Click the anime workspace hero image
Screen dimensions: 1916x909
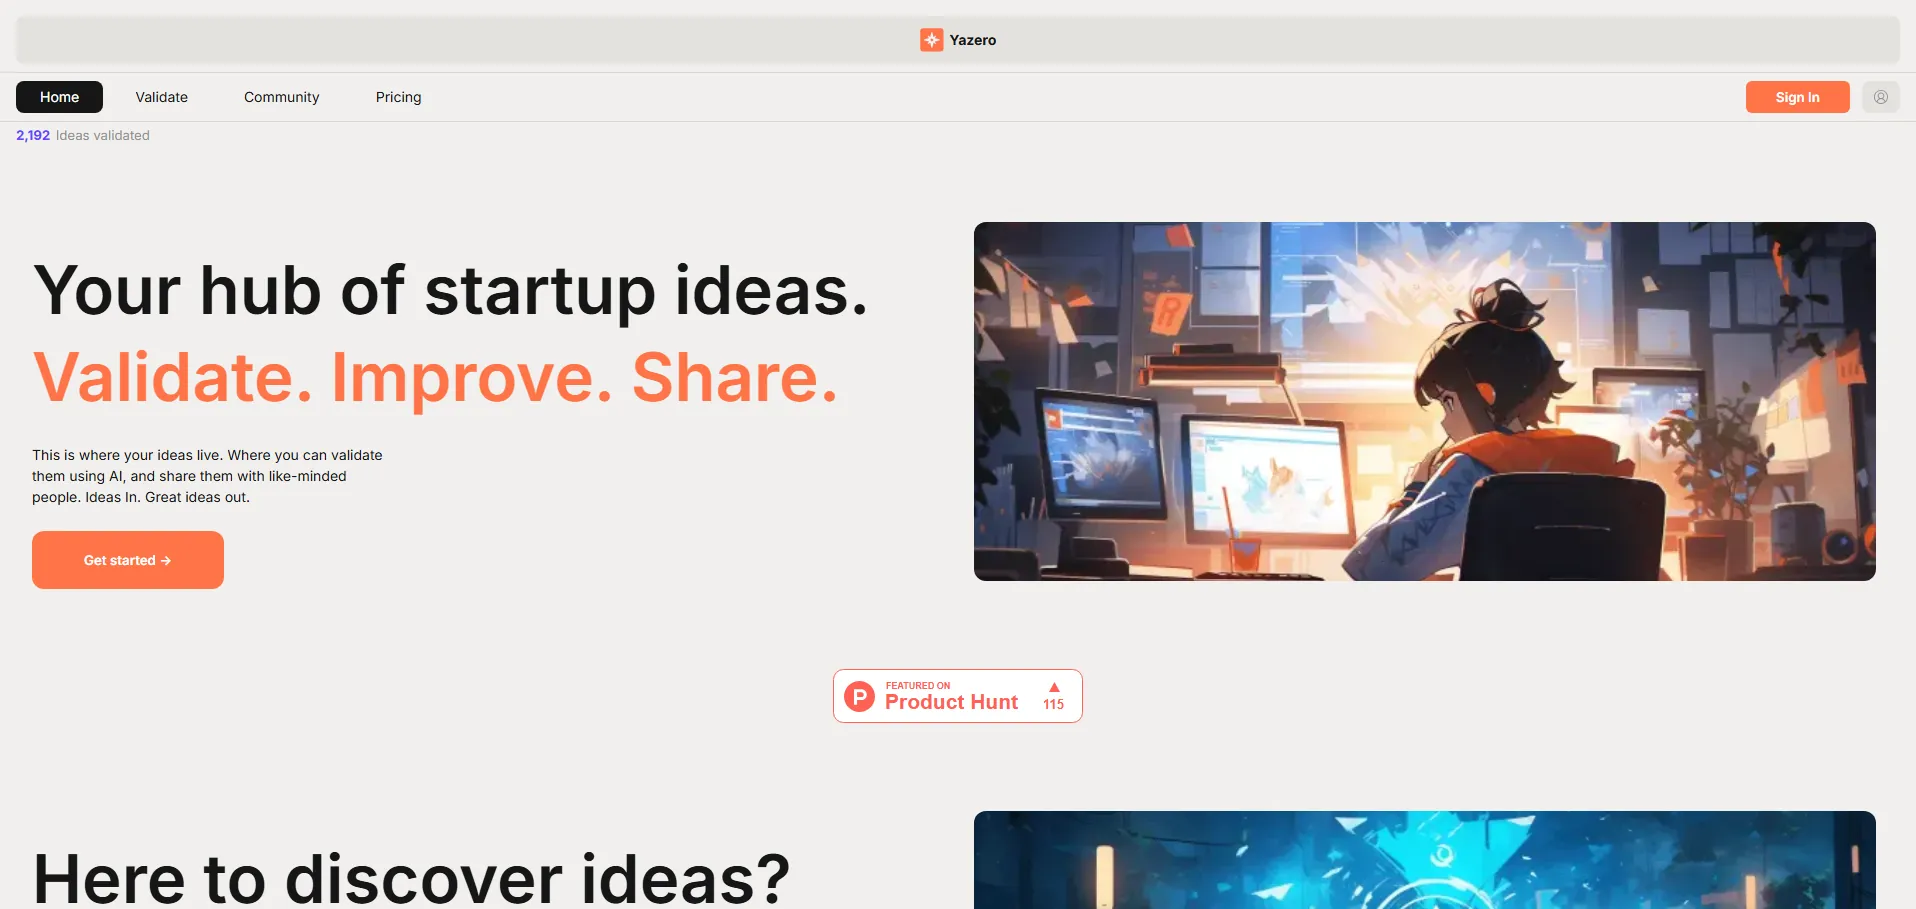click(x=1424, y=401)
